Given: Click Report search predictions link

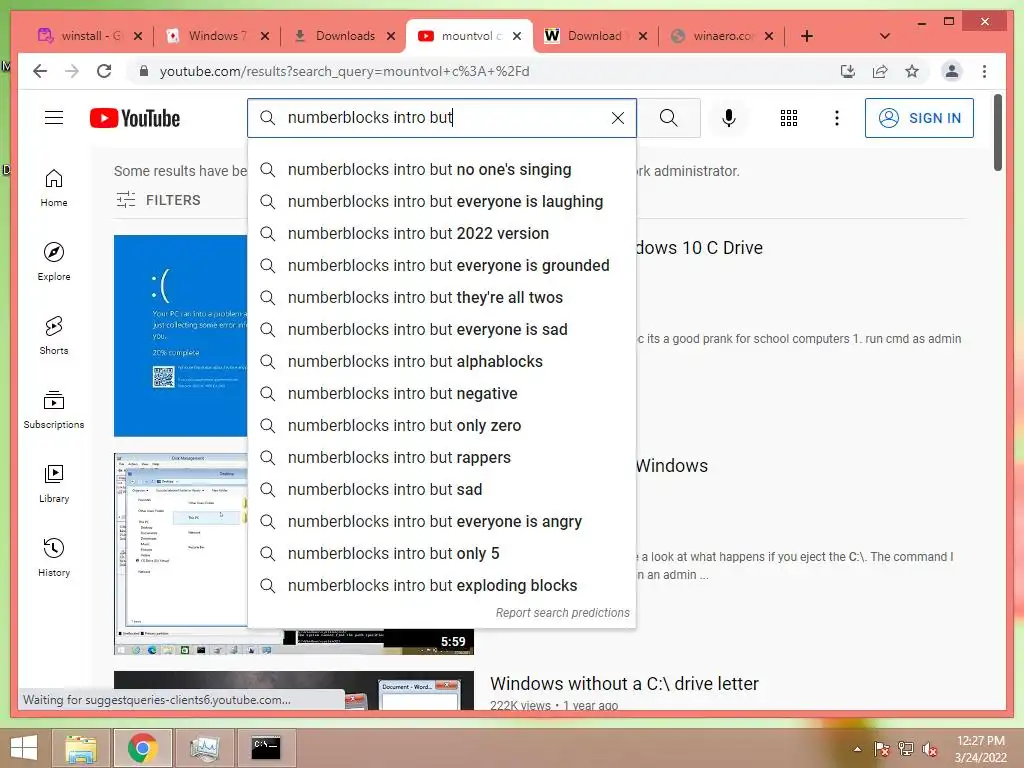Looking at the screenshot, I should (x=562, y=613).
